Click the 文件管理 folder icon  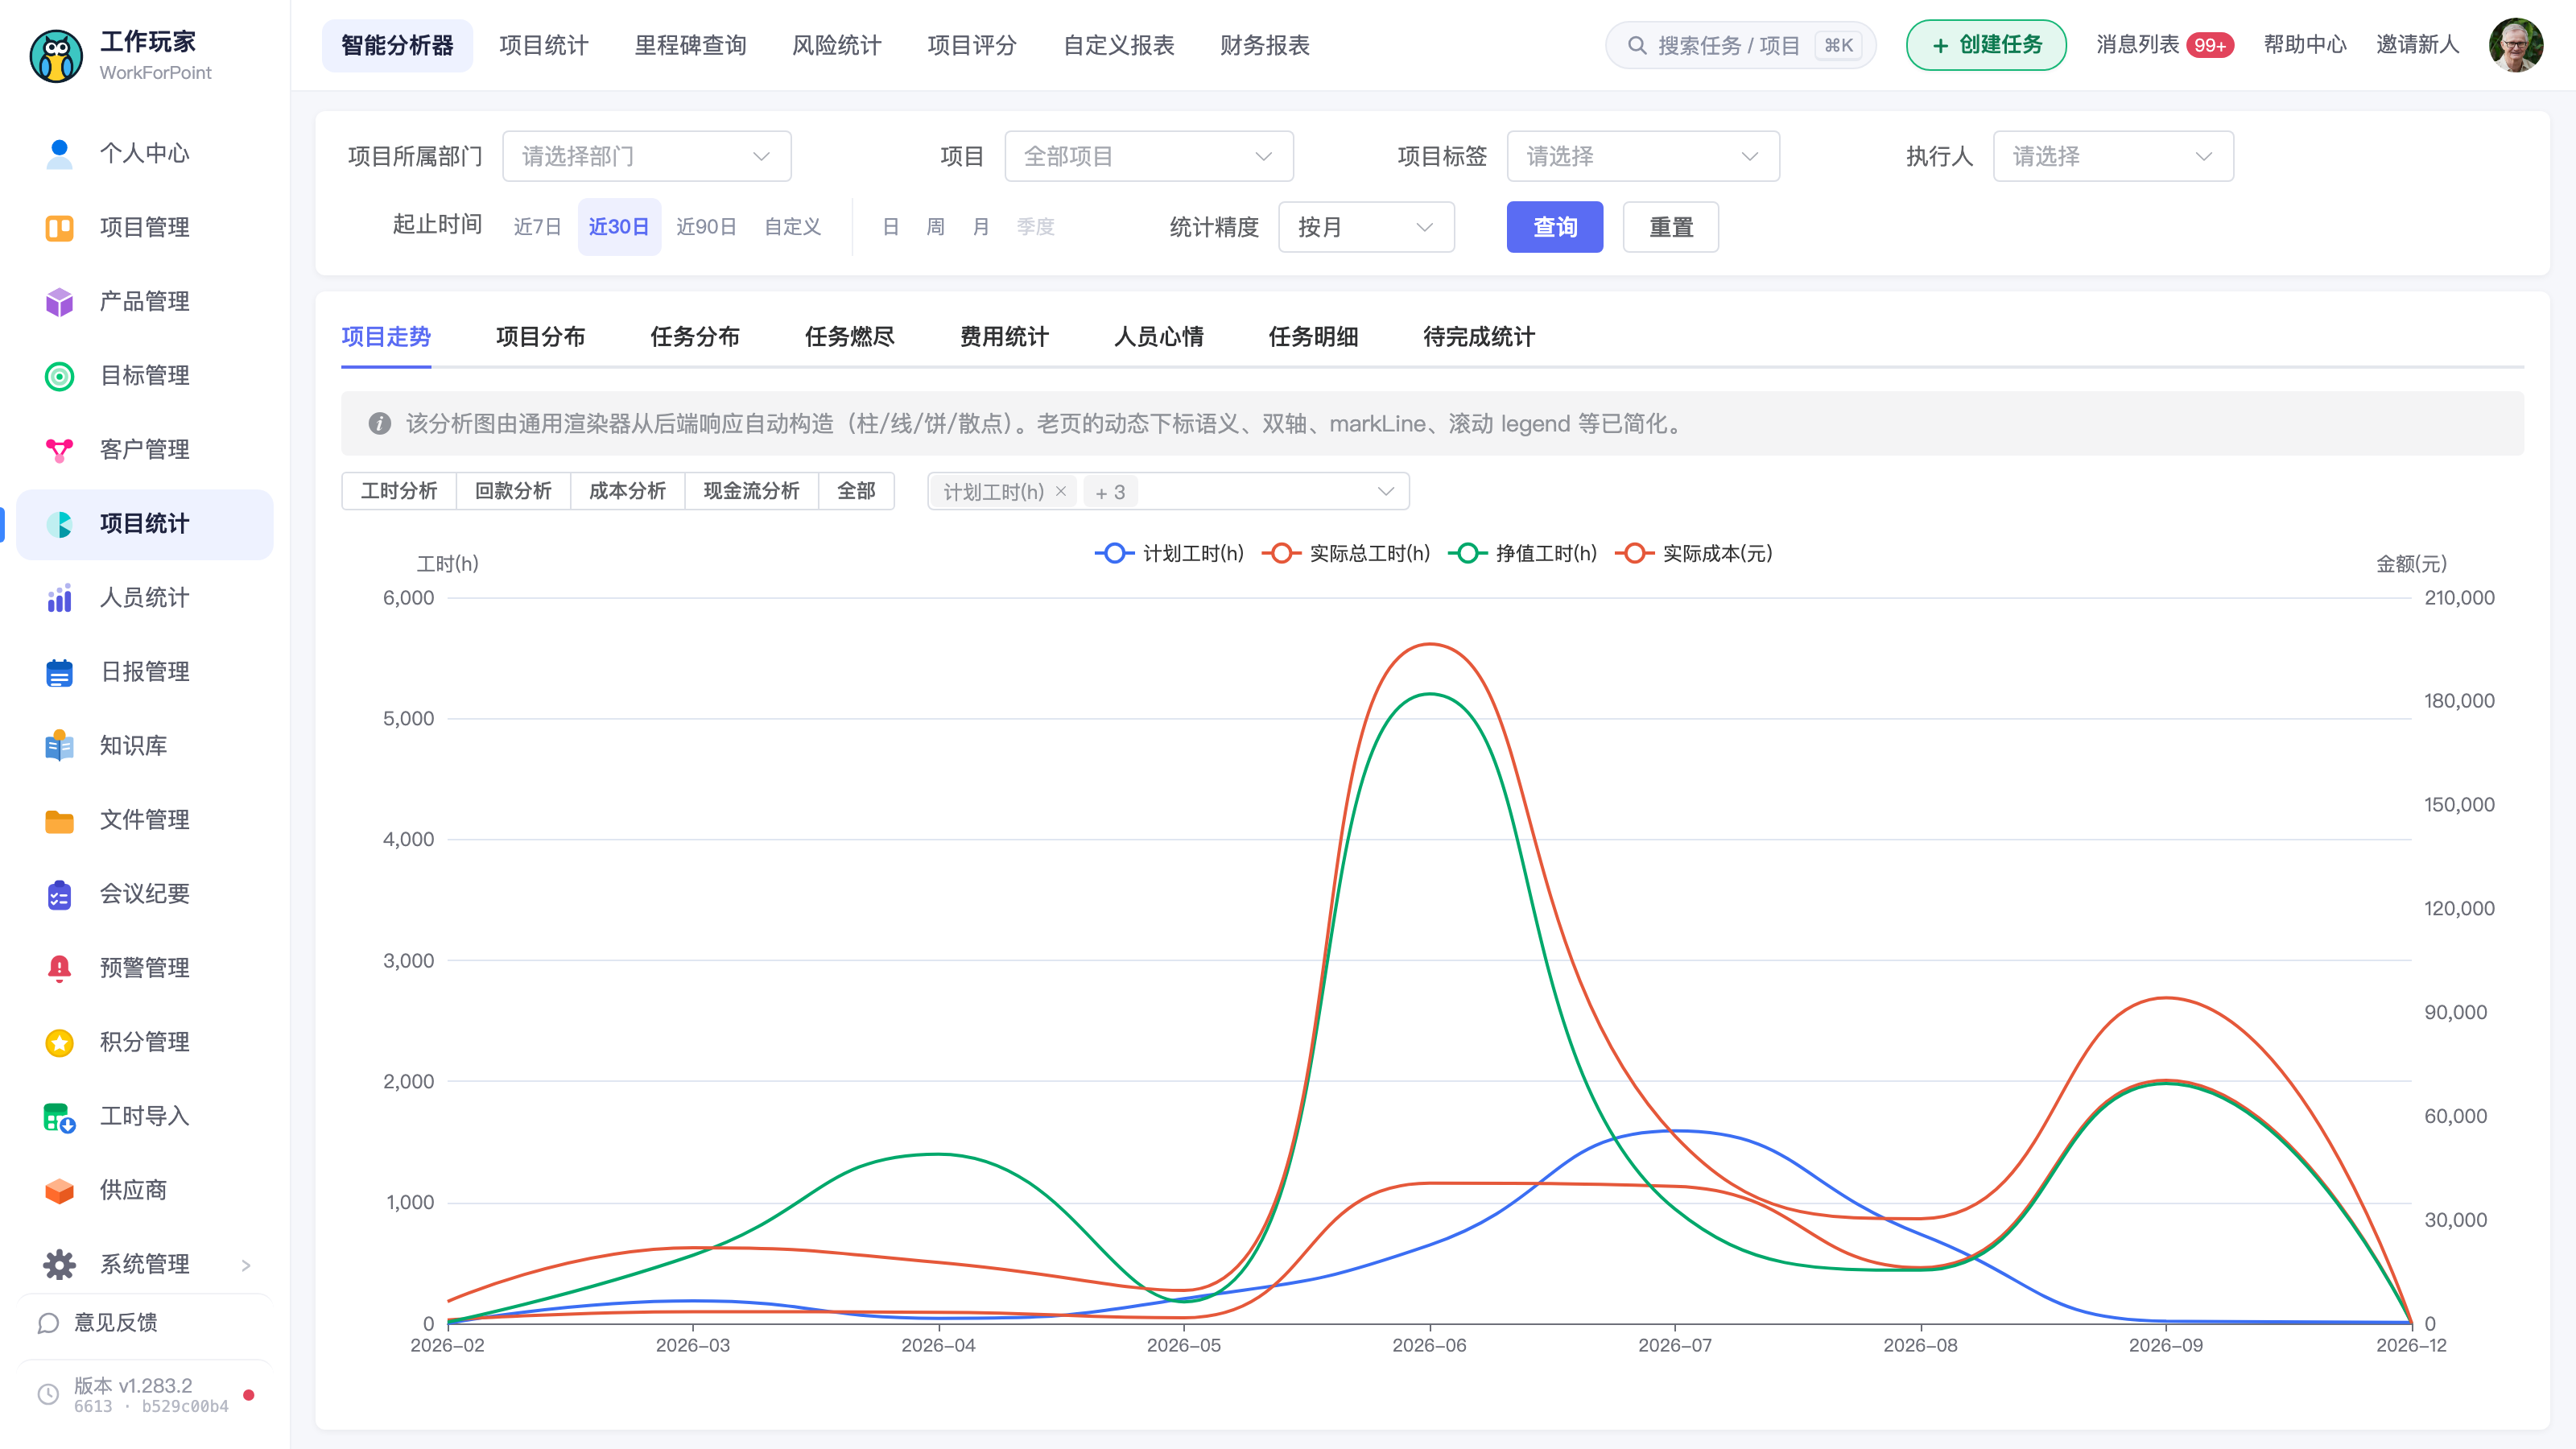[59, 820]
